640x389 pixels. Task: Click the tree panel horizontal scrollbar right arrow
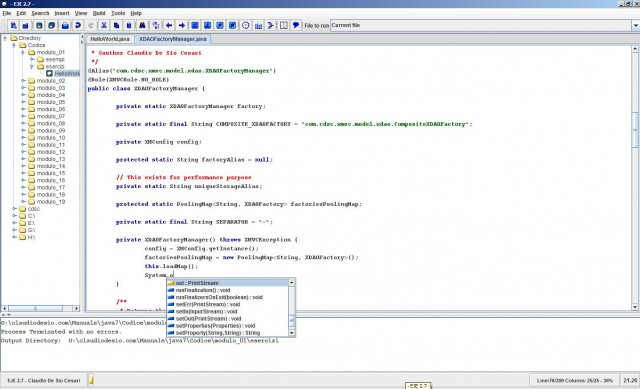[x=76, y=308]
